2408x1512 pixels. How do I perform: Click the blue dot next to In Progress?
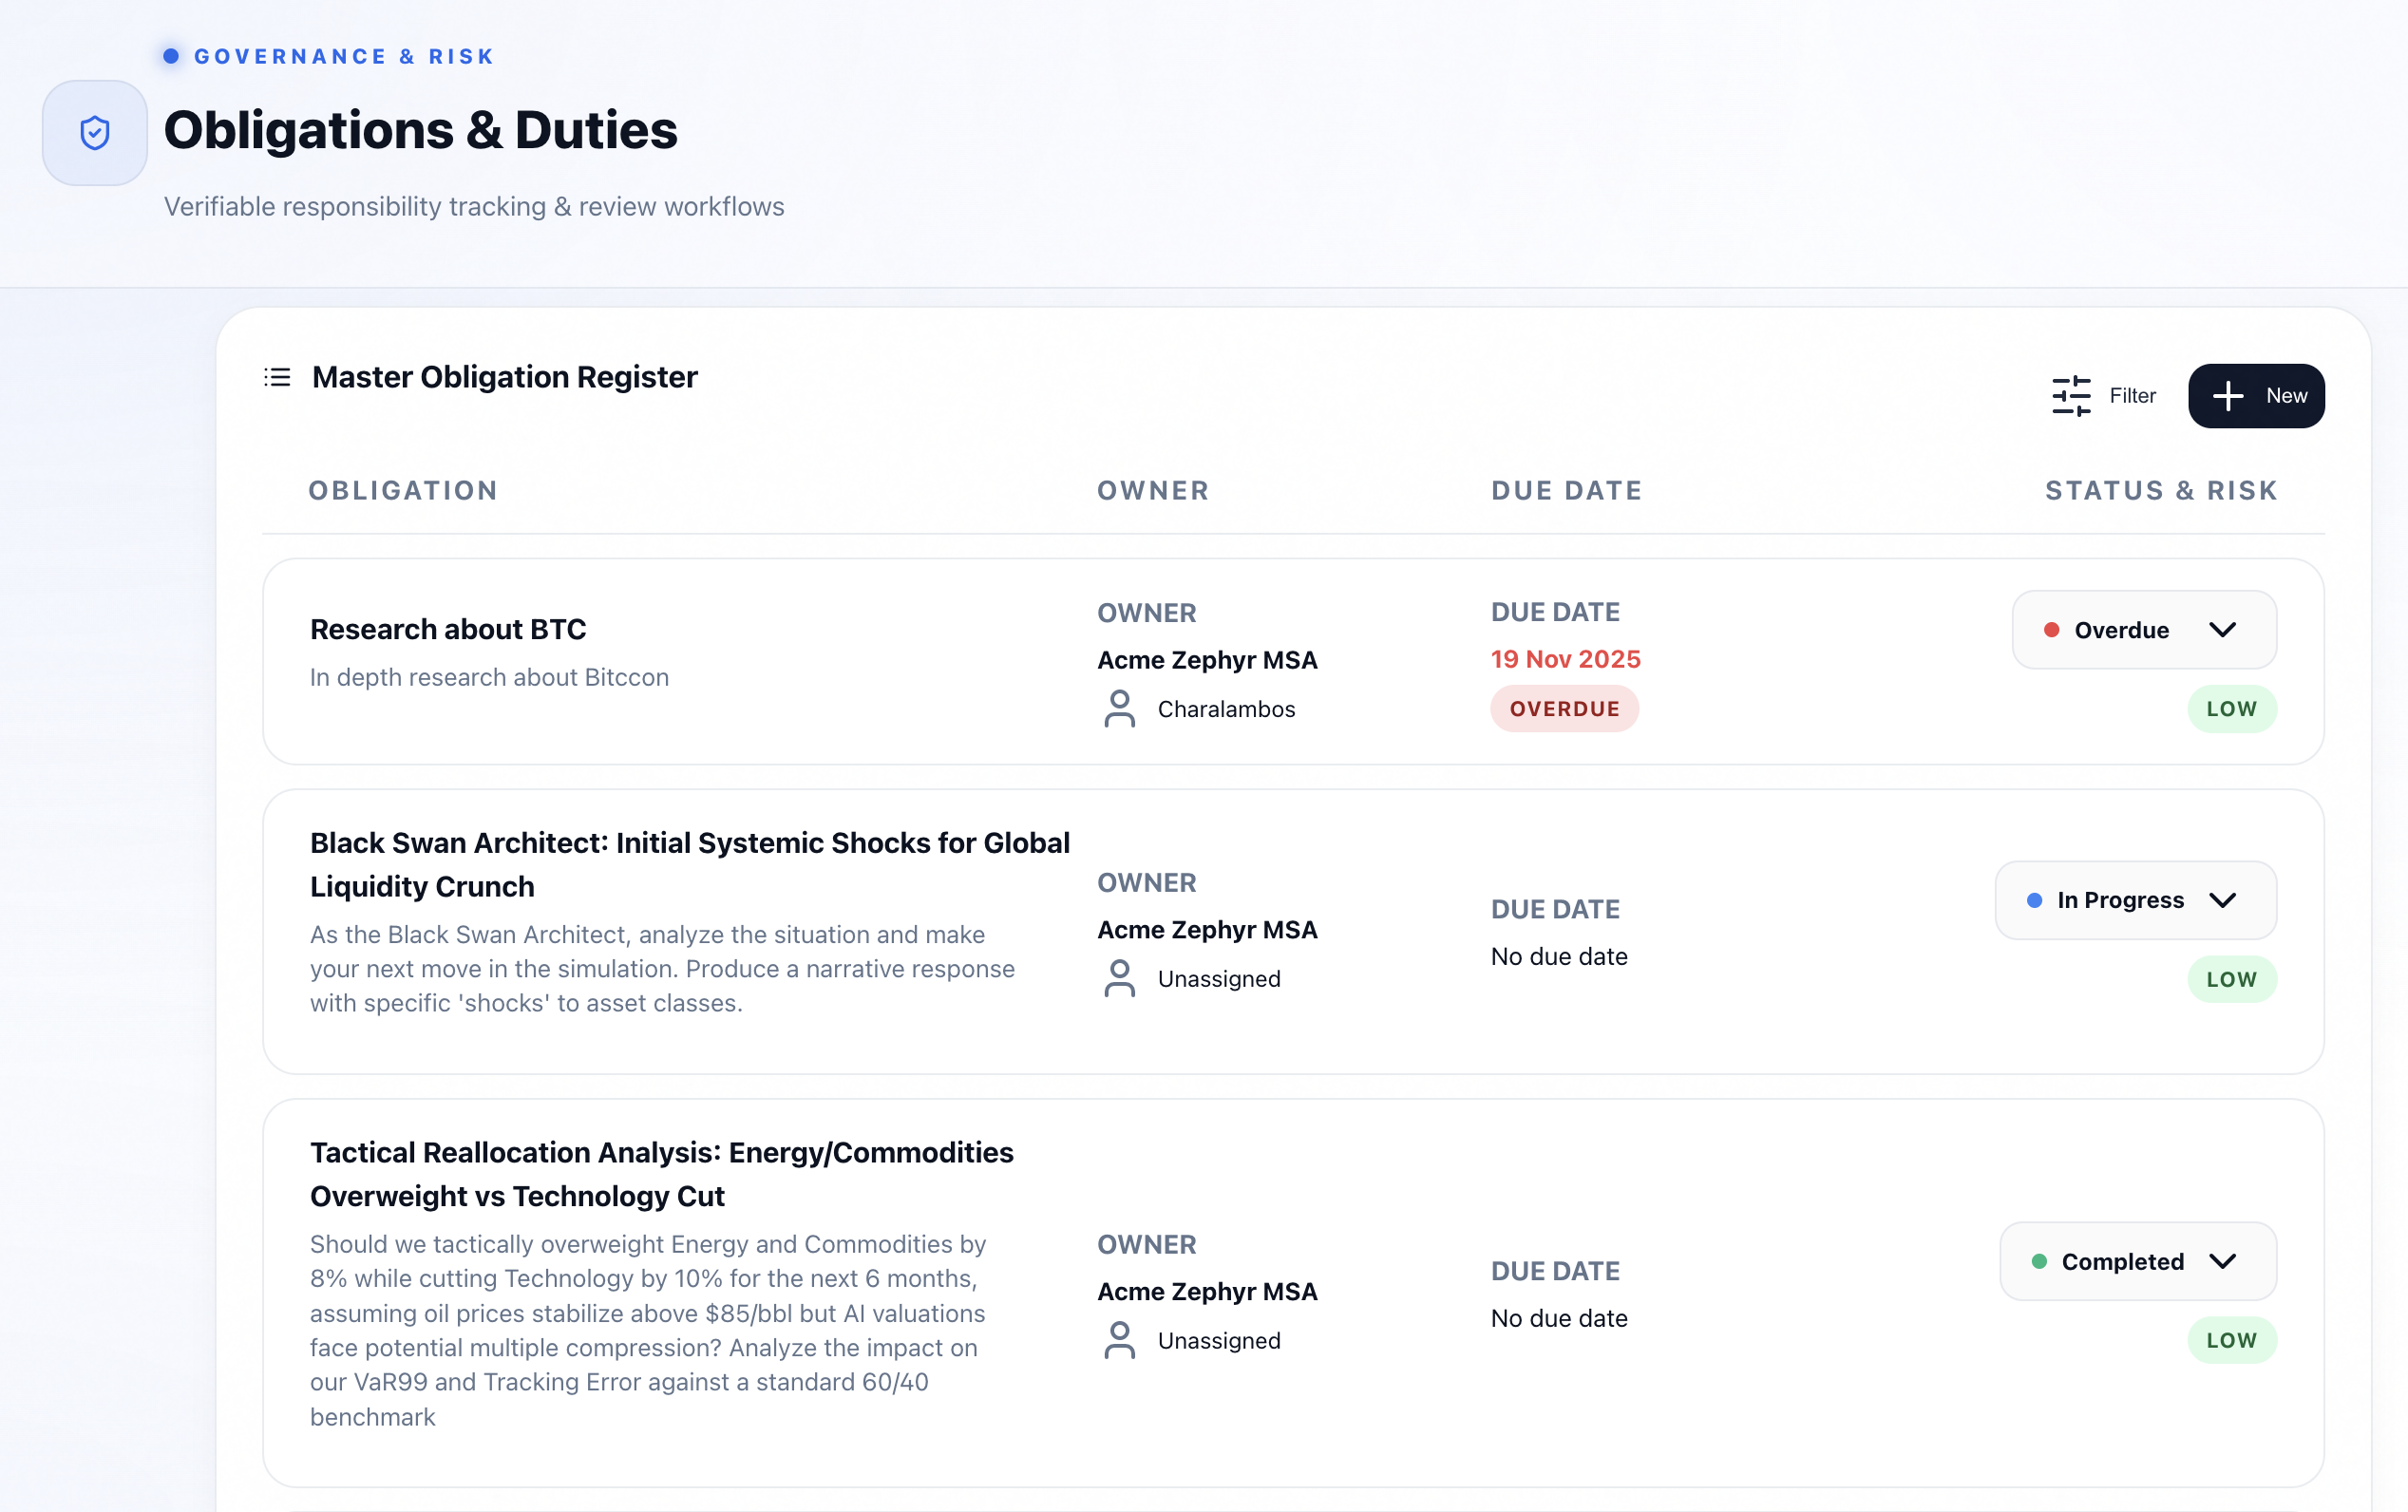click(2033, 900)
